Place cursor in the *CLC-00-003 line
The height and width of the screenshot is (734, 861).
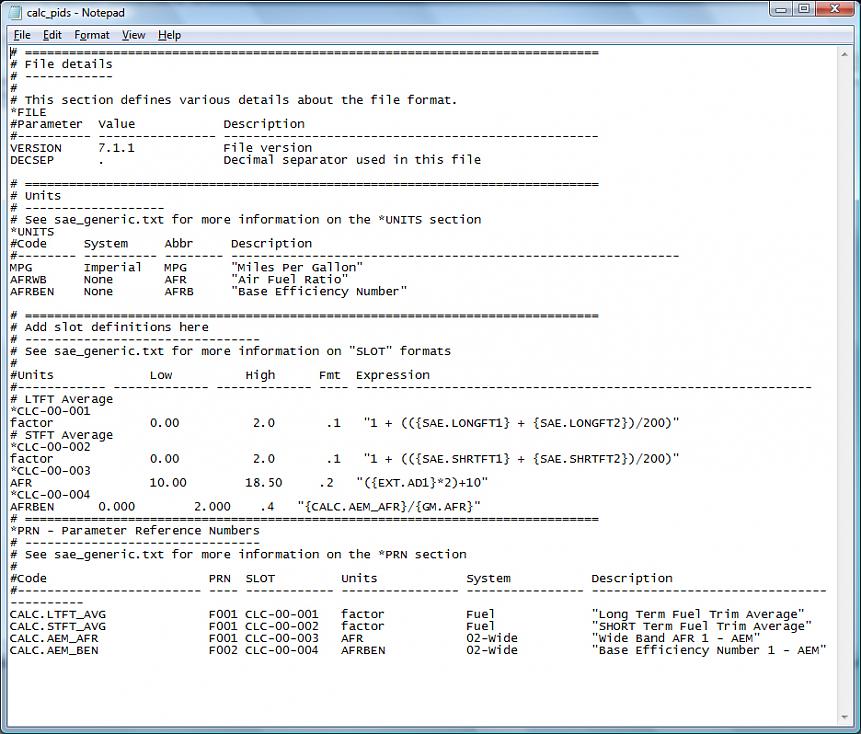50,471
